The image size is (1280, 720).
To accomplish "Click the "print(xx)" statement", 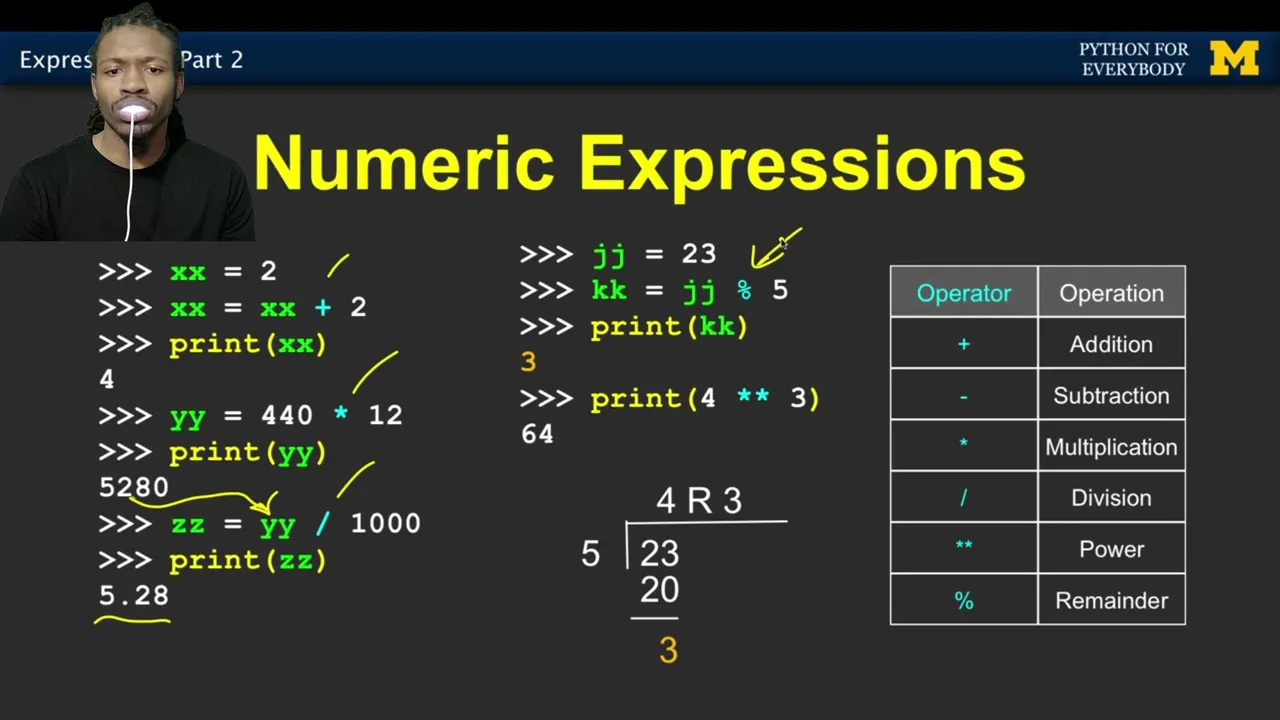I will tap(248, 345).
